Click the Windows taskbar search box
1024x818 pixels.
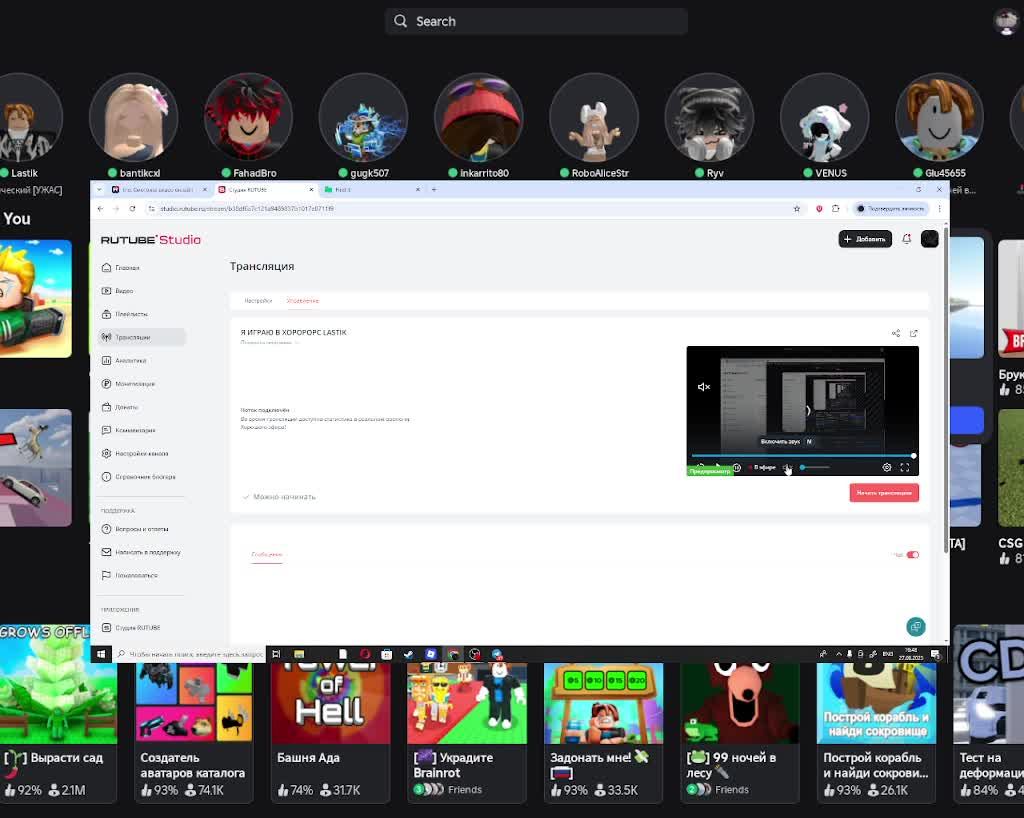(x=191, y=653)
